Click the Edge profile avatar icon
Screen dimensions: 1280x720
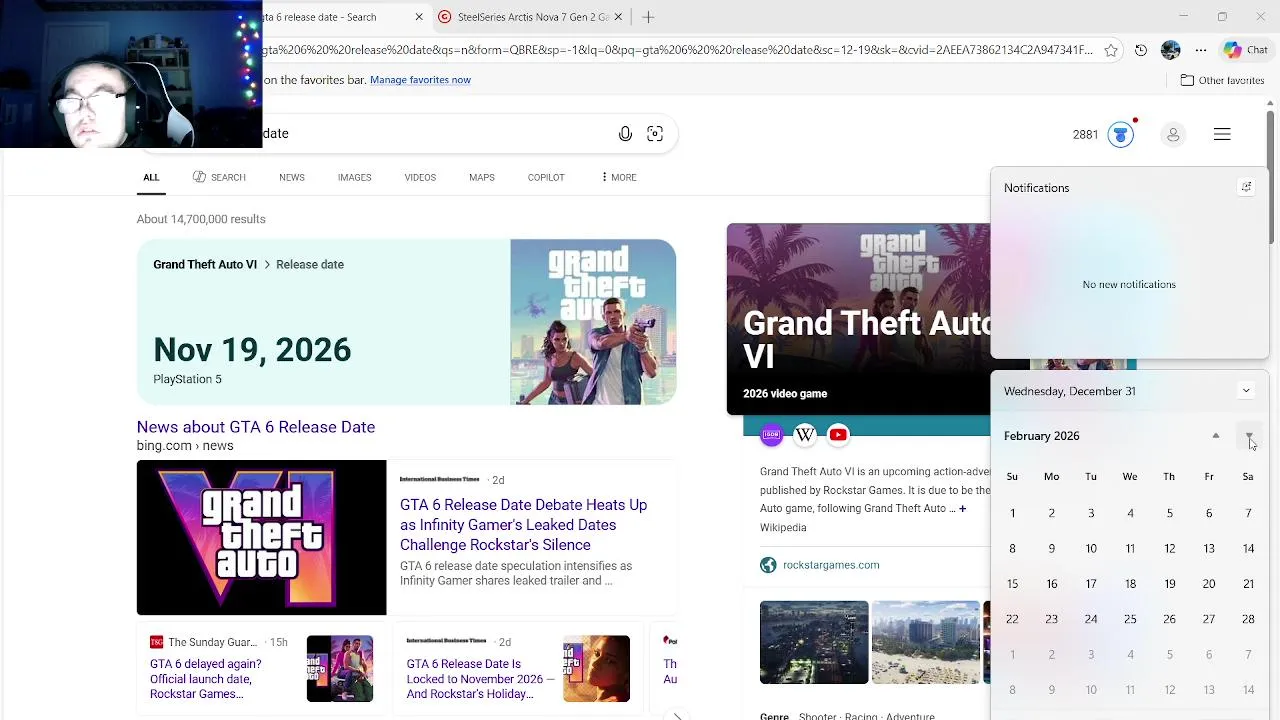[x=1171, y=50]
